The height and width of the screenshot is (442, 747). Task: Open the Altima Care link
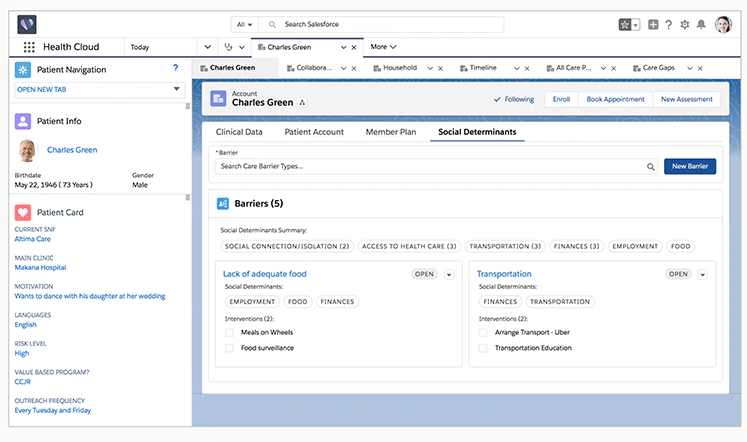pos(32,239)
